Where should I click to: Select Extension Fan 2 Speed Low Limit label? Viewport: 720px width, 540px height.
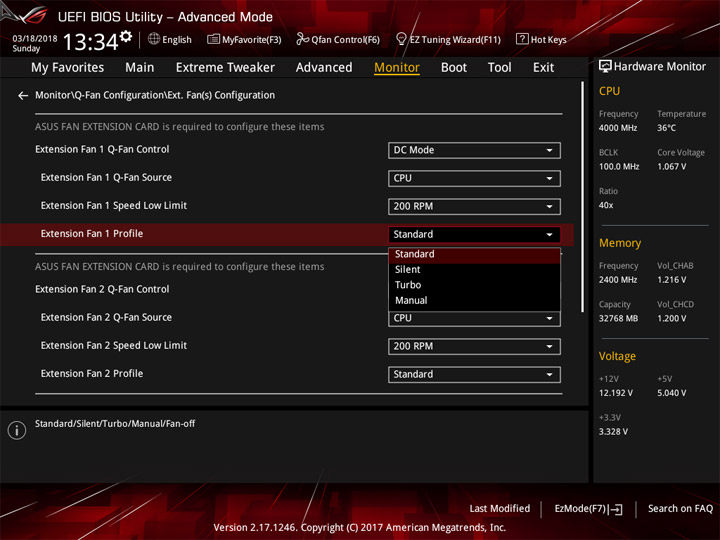[x=113, y=345]
